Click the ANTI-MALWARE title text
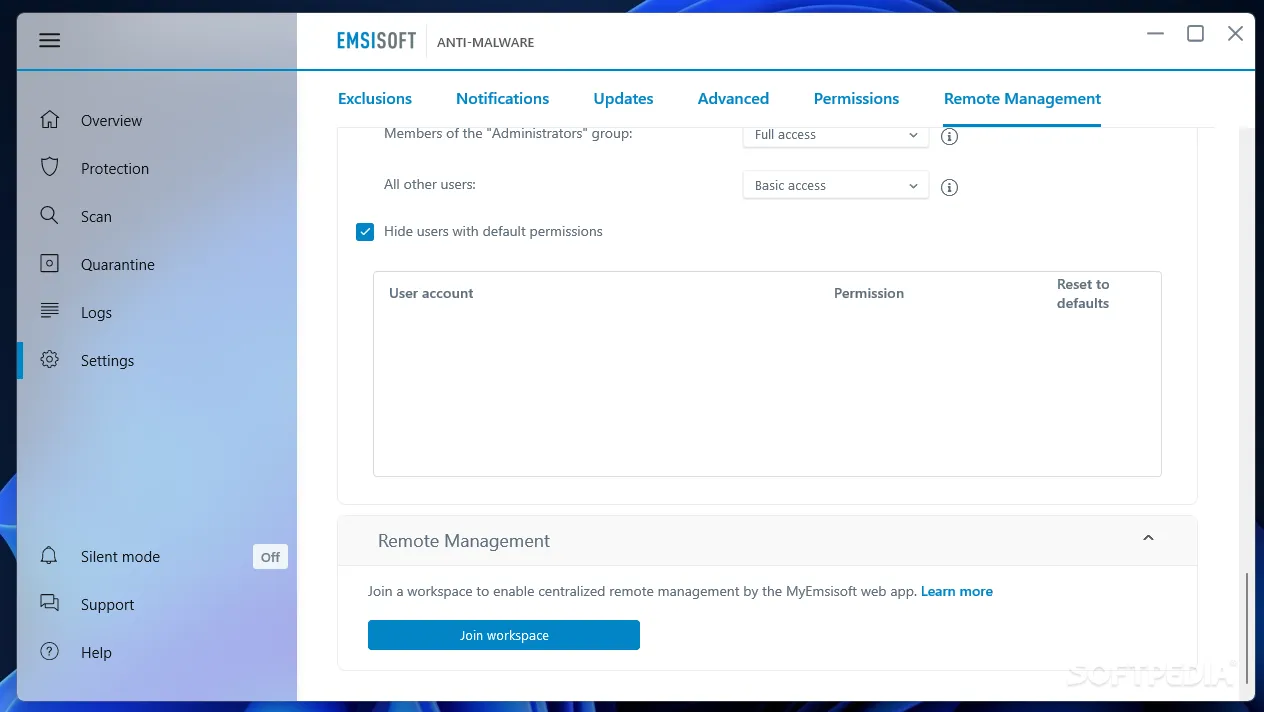Screen dimensions: 1264x712 coord(486,42)
